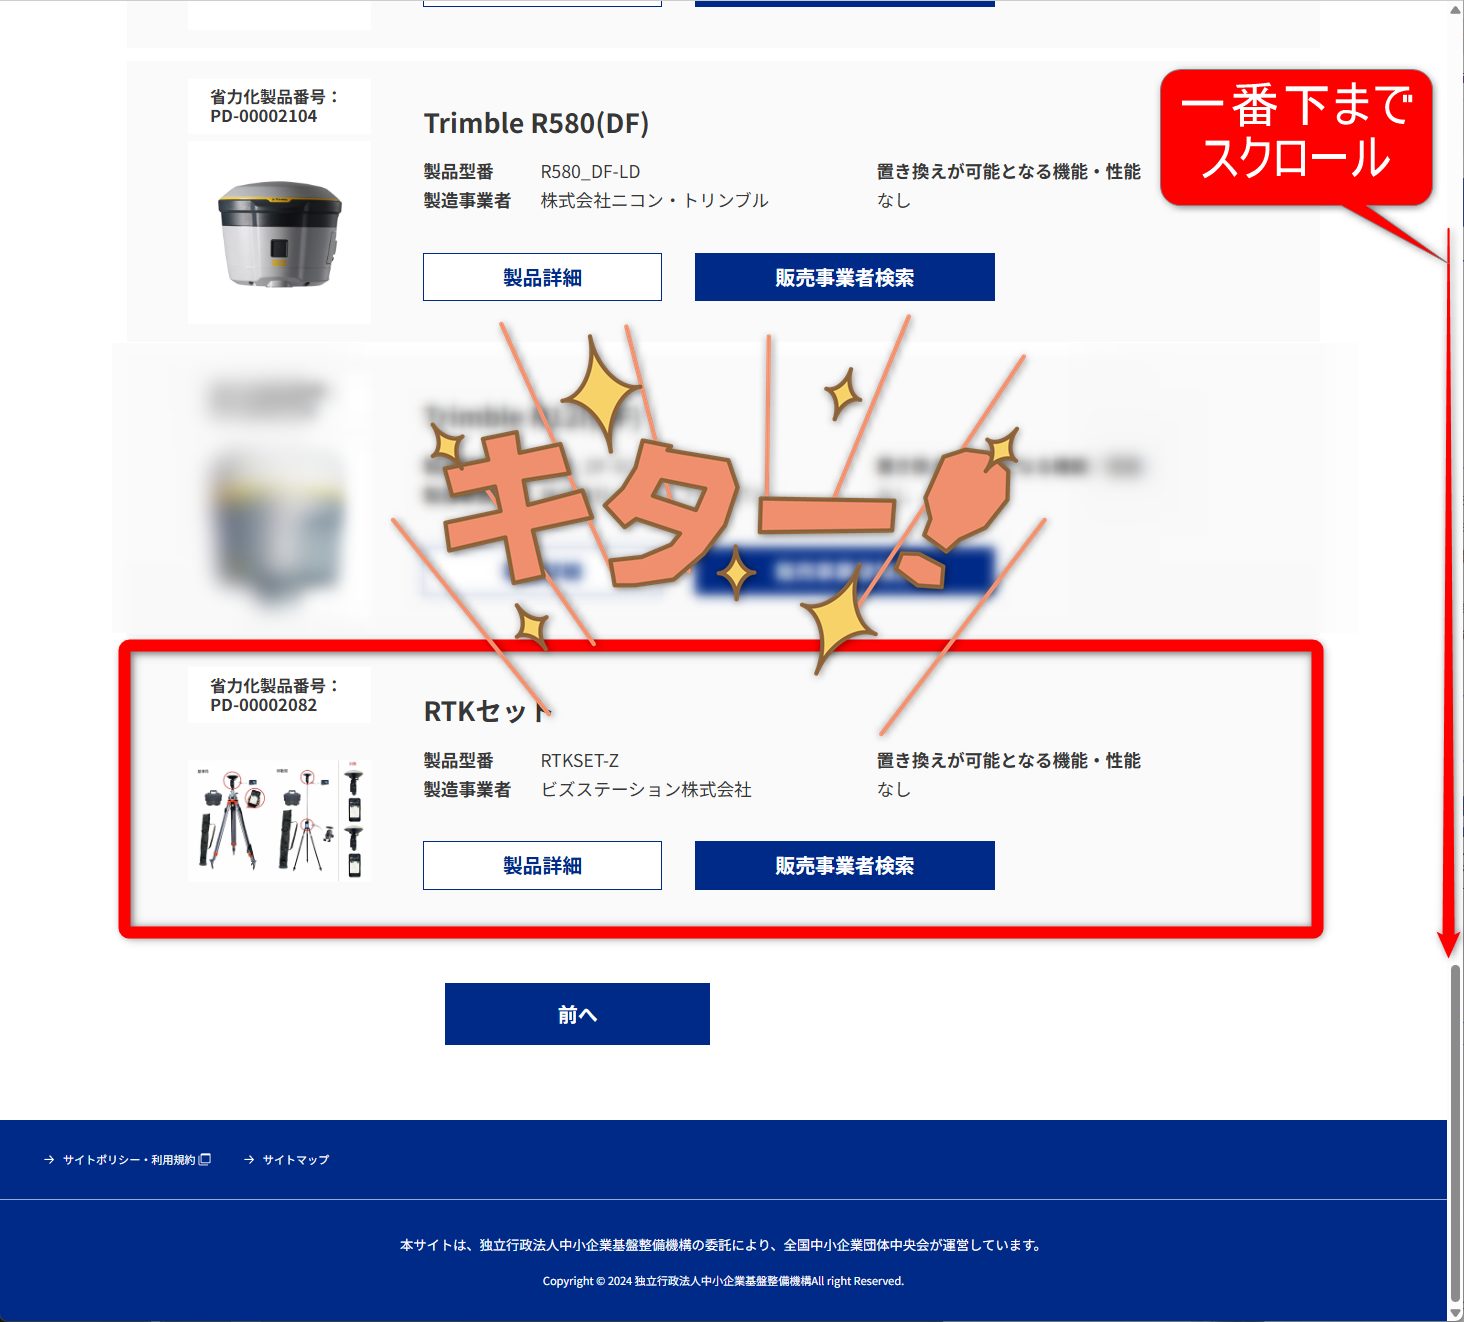
Task: Click external-window icon beside サイトポリシー
Action: [x=205, y=1160]
